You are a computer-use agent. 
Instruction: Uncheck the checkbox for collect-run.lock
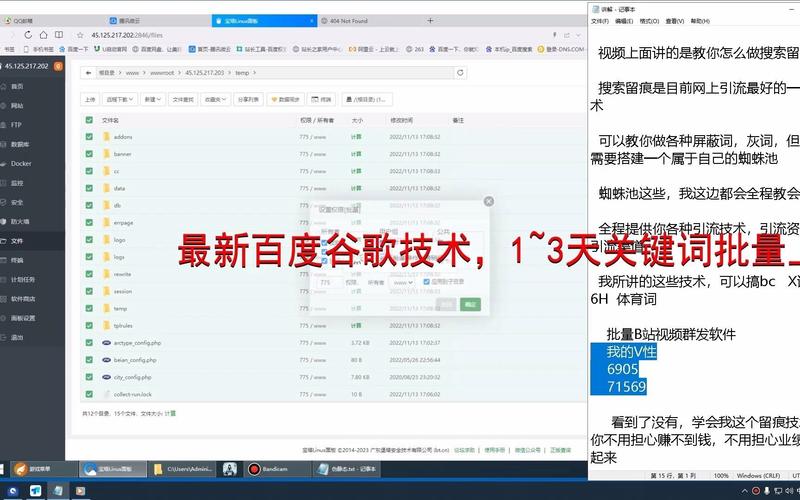coord(89,394)
